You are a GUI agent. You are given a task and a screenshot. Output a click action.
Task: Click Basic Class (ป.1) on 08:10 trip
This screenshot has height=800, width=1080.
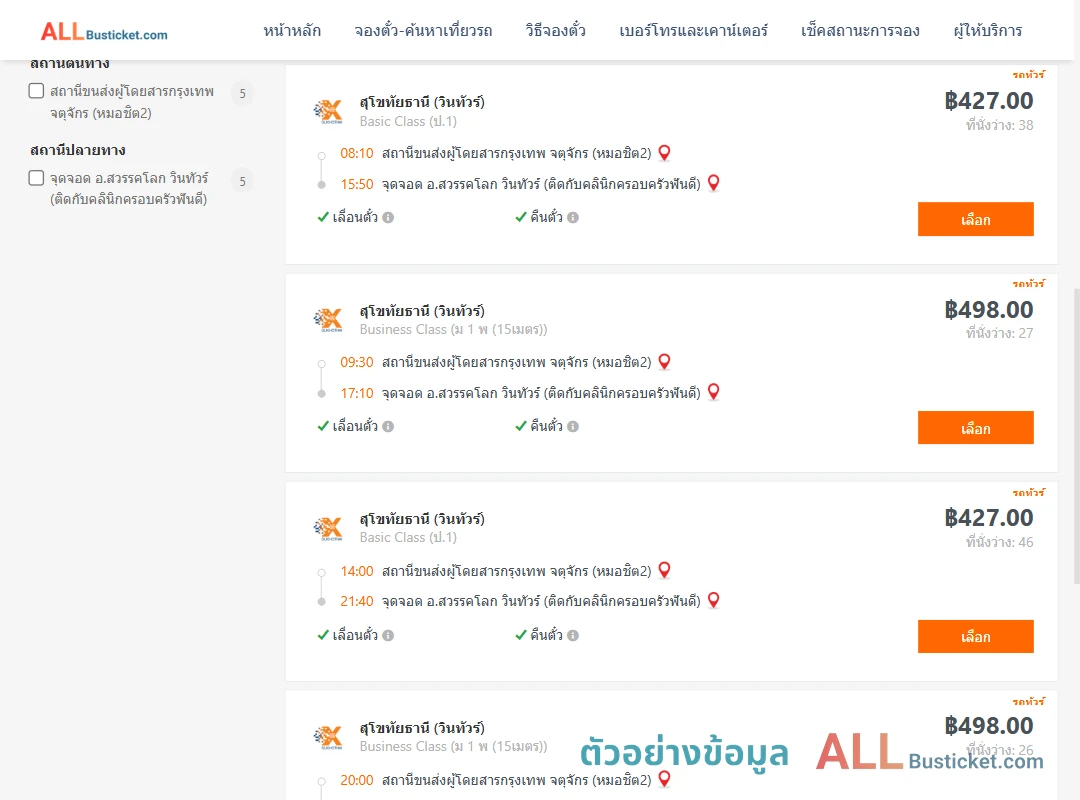pos(408,121)
